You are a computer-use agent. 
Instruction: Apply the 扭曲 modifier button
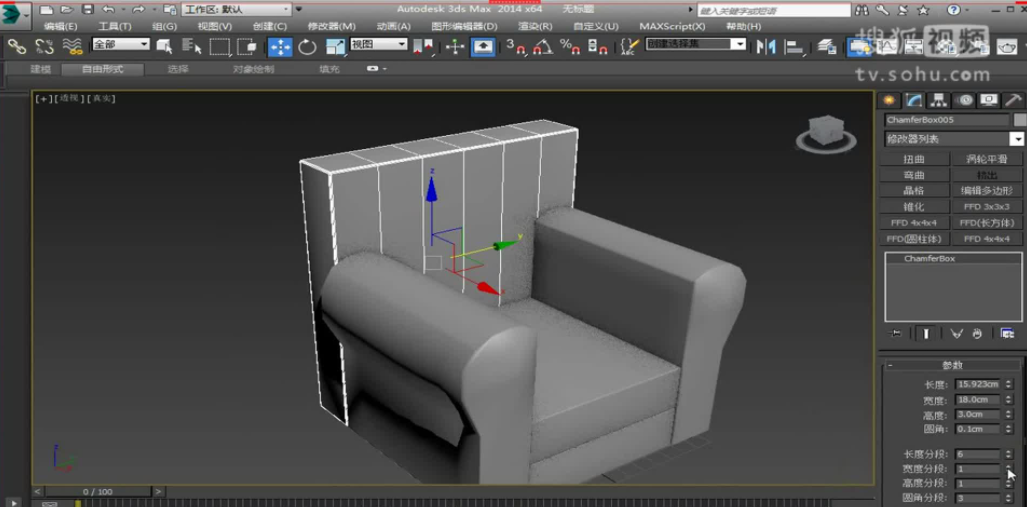tap(914, 159)
